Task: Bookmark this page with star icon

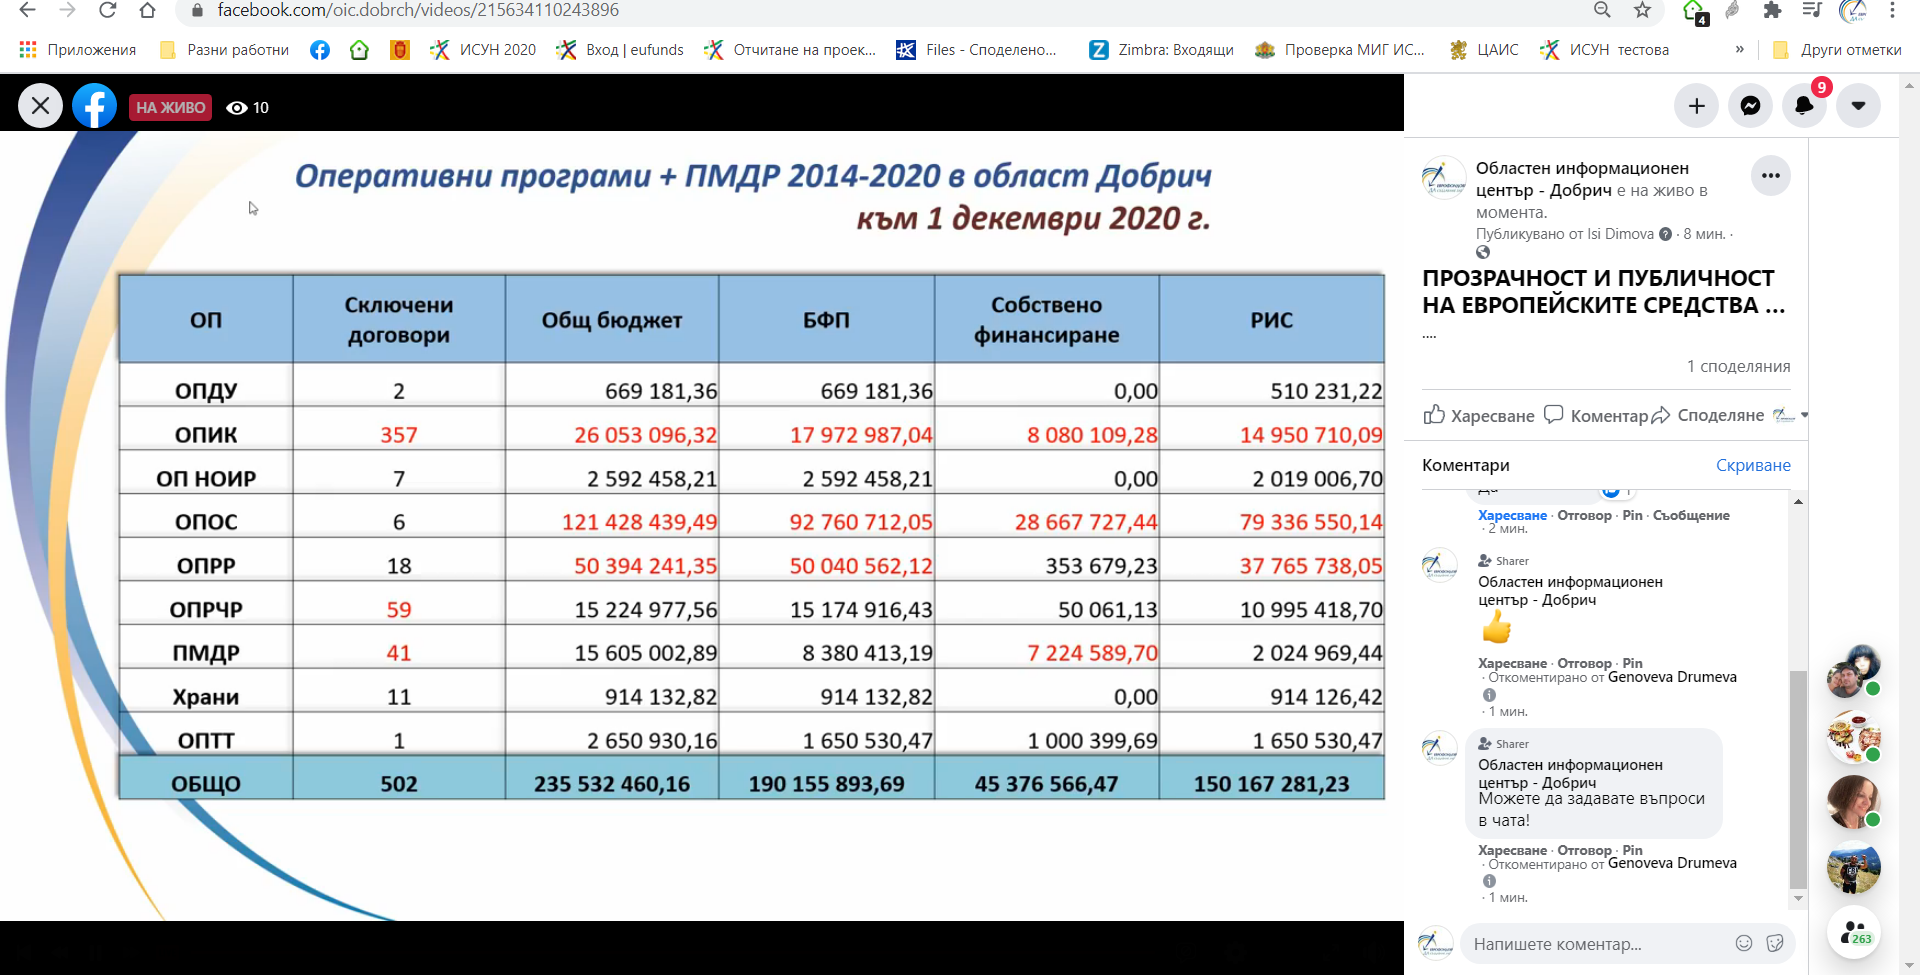Action: [1642, 10]
